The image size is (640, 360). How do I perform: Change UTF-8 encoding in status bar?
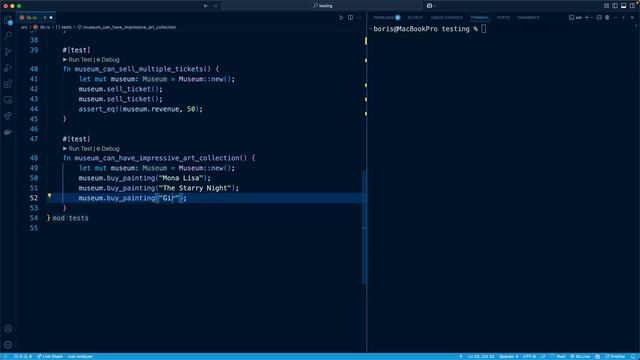tap(529, 357)
